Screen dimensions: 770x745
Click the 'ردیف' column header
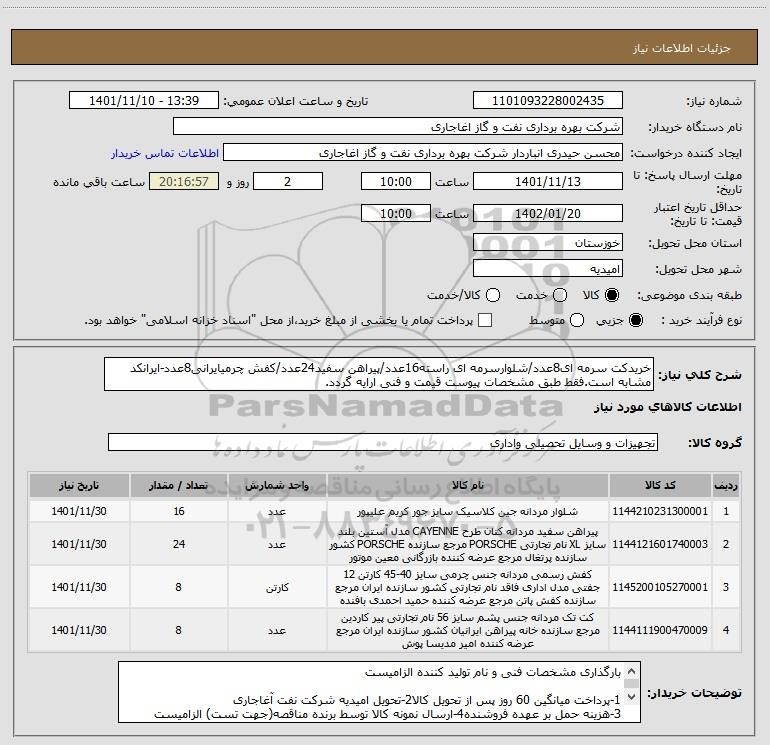(x=726, y=485)
